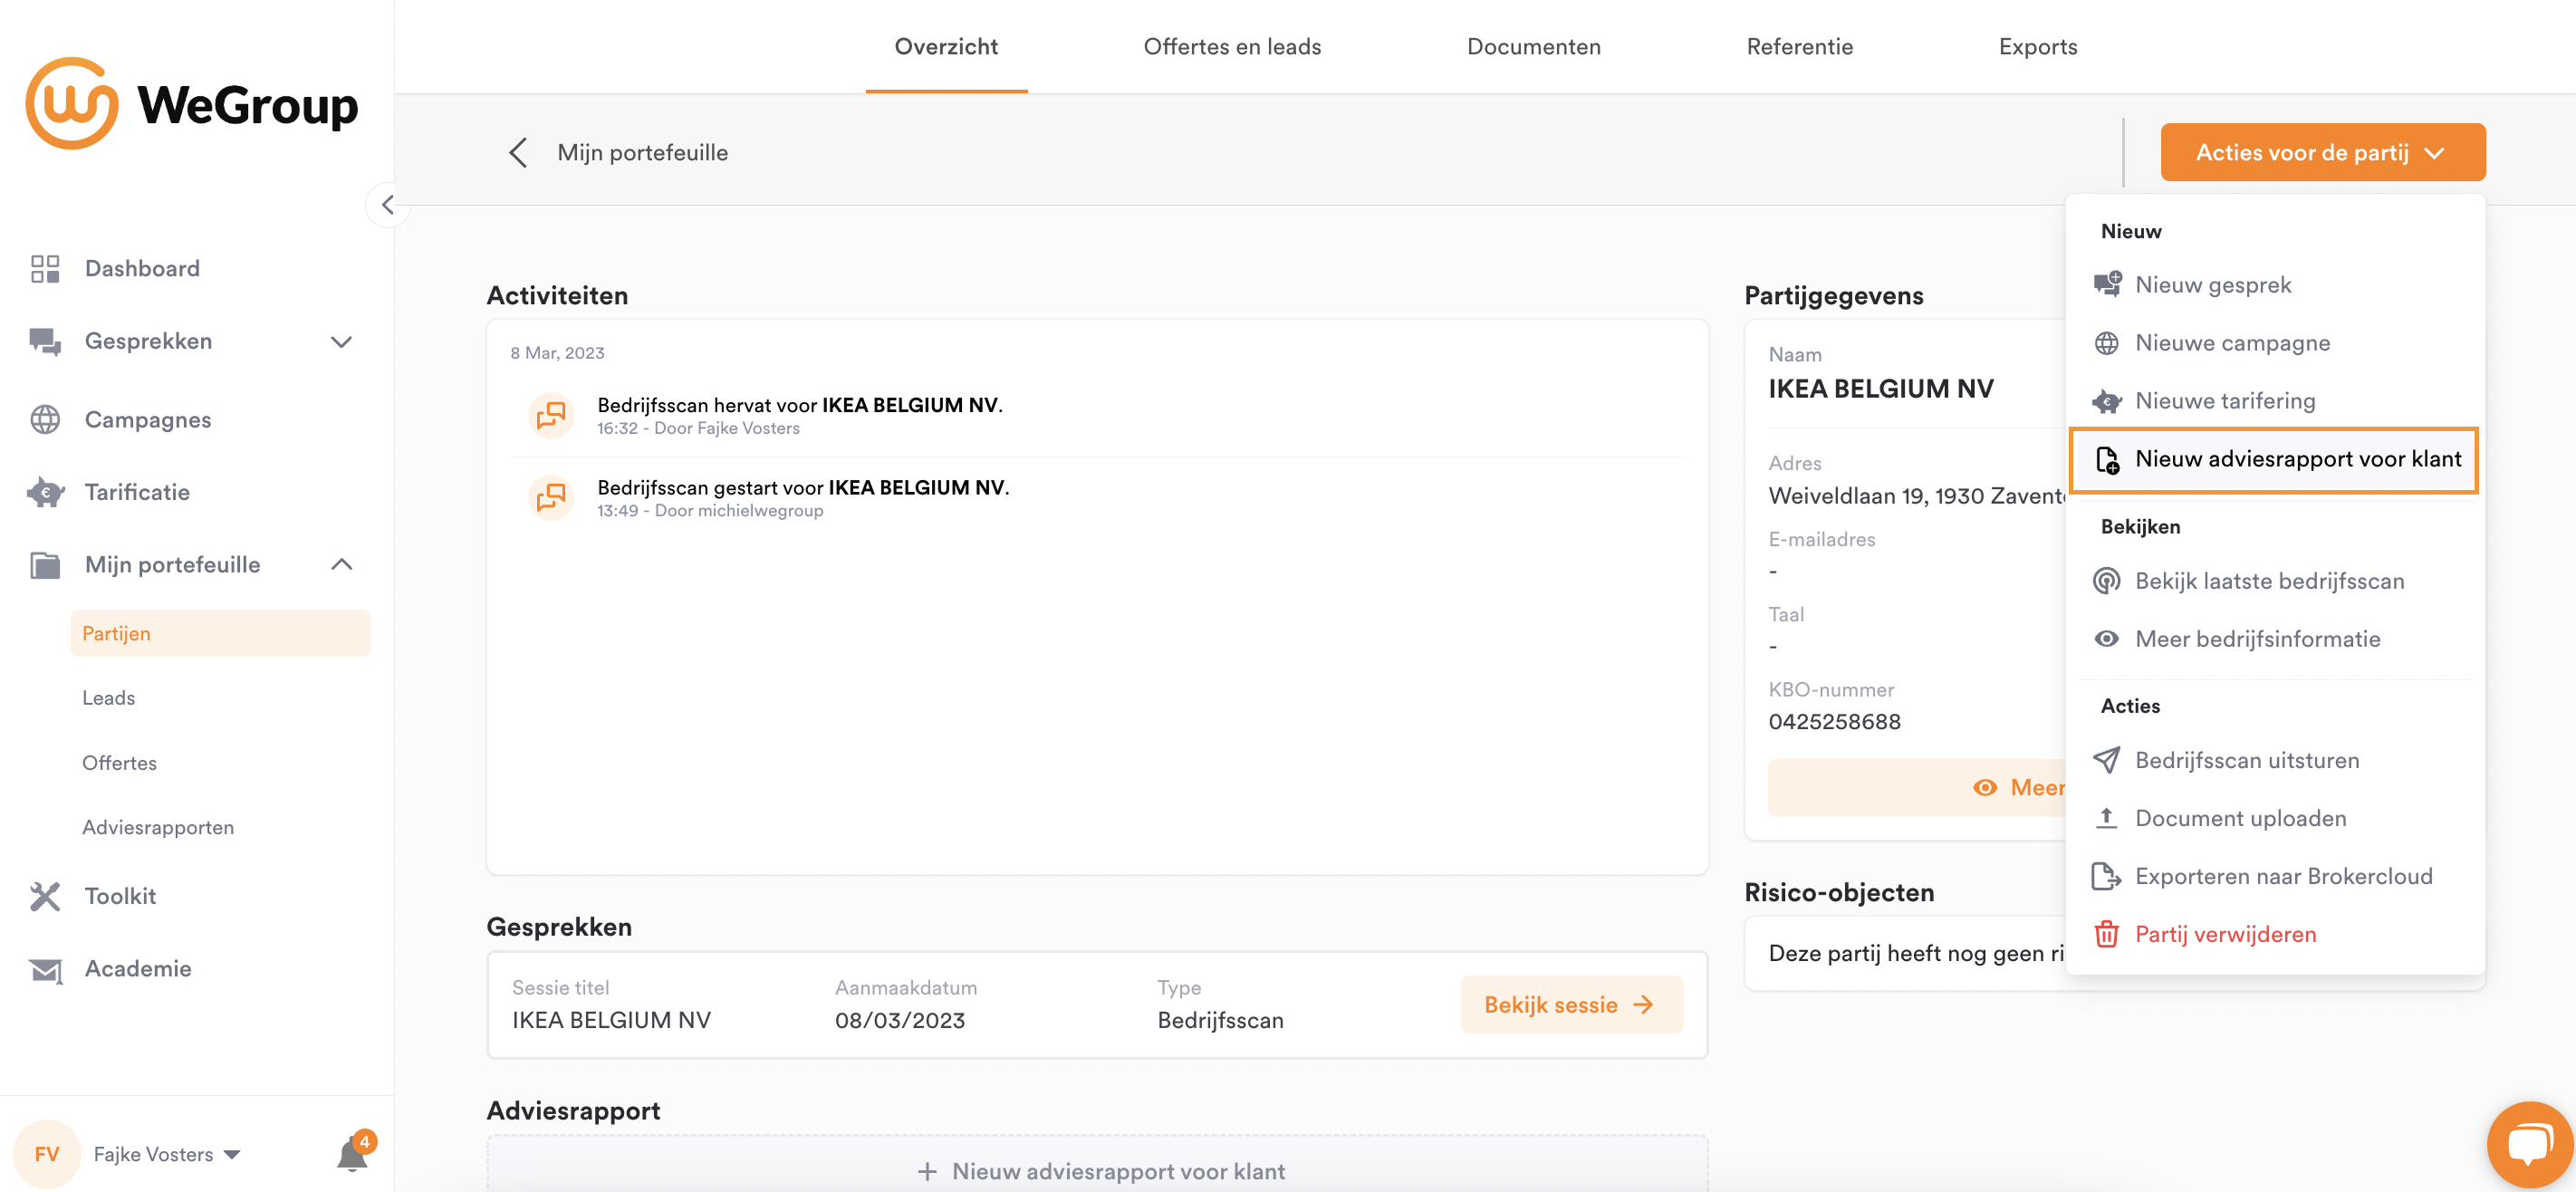Open the Fajke Vosters user dropdown
Screen dimensions: 2576x1192
pos(167,1154)
